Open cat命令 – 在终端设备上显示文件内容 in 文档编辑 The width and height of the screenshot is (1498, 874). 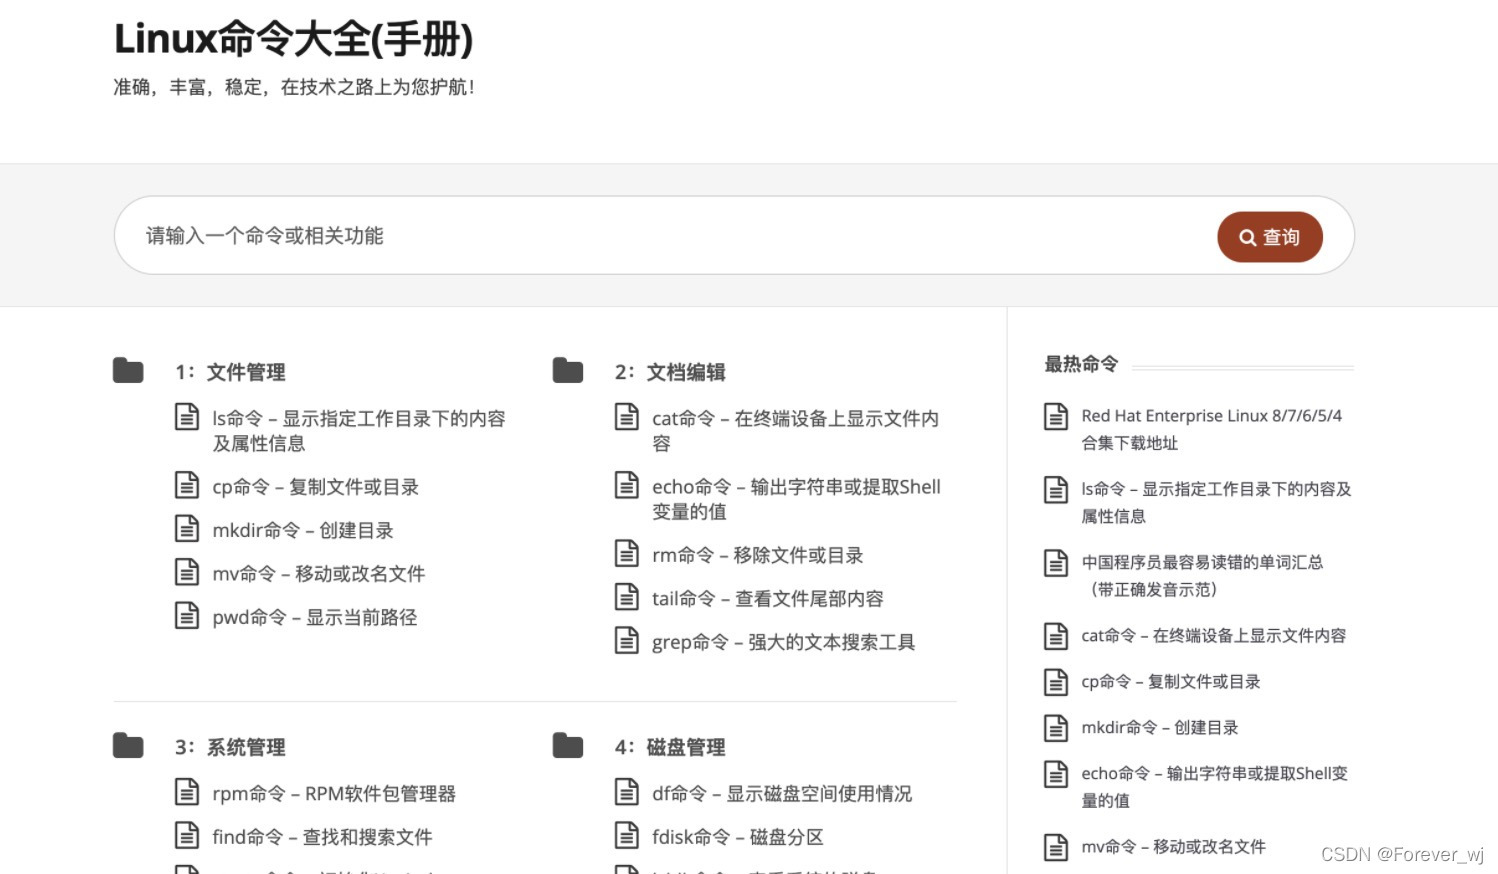[x=796, y=431]
